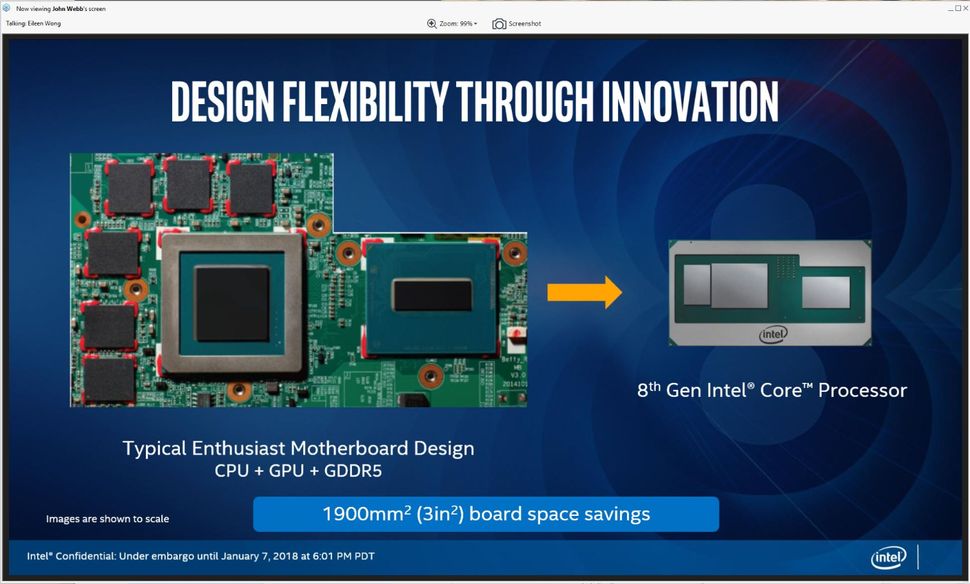Screen dimensions: 970x584
Task: Click the zoom magnifier icon in the toolbar
Action: (430, 23)
